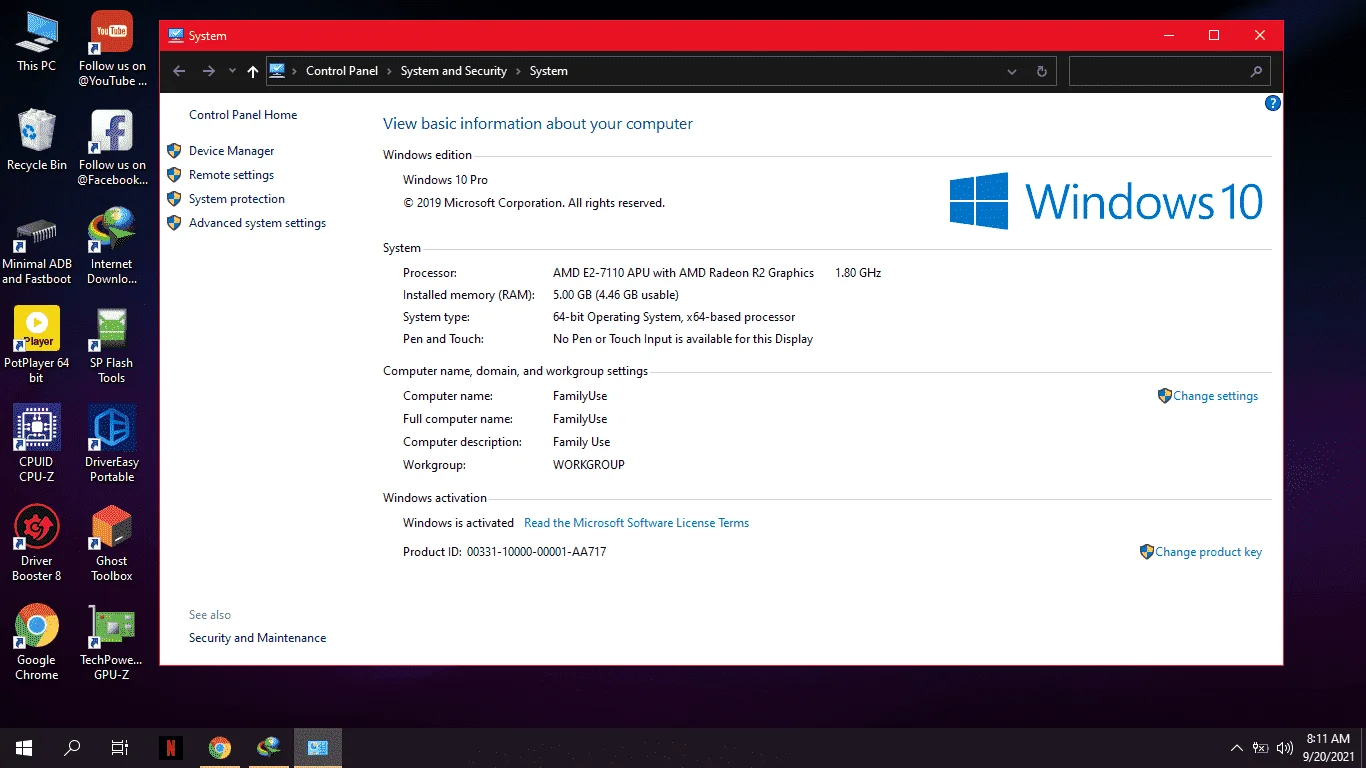This screenshot has width=1366, height=768.
Task: Expand chevron after System and Security breadcrumb
Action: [x=518, y=71]
